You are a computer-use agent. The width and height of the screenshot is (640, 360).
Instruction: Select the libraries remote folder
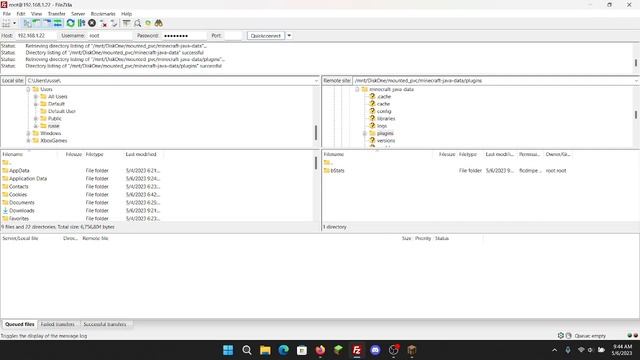click(386, 119)
